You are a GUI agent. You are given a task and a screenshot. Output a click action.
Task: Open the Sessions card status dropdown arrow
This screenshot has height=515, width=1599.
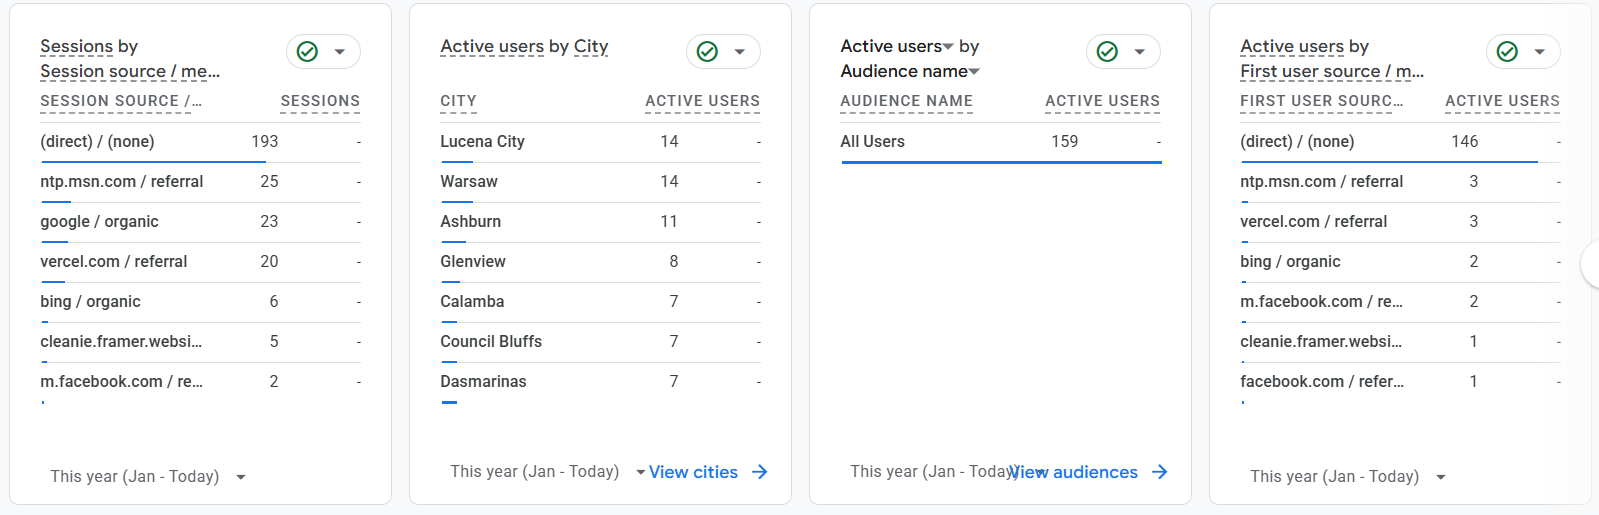340,52
